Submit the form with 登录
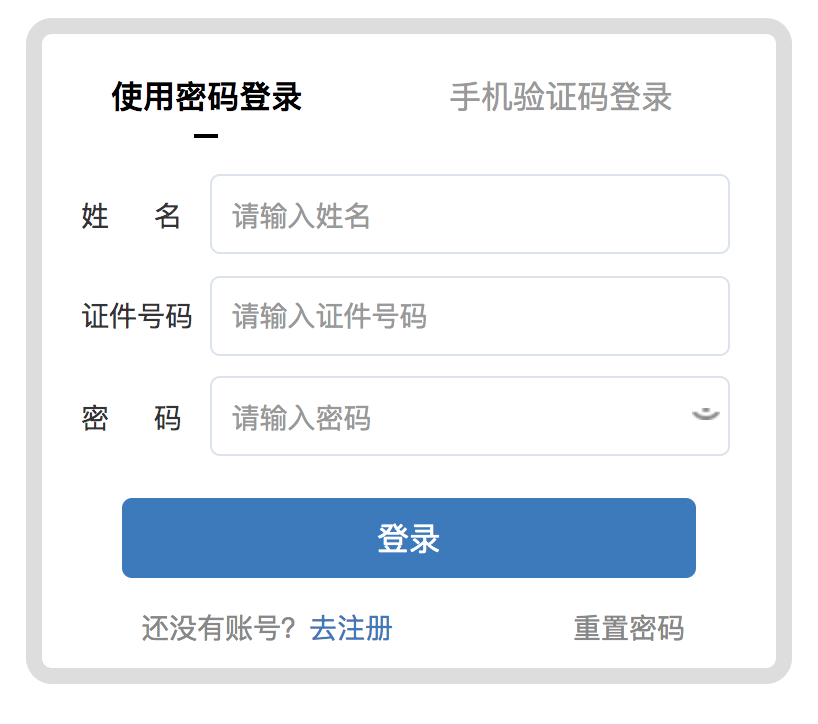 pos(408,538)
